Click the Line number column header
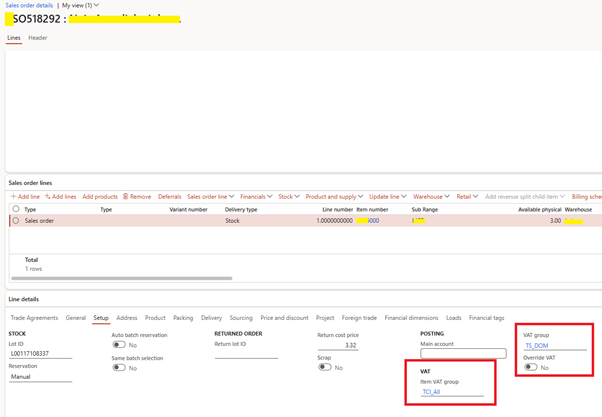The height and width of the screenshot is (417, 602). click(x=337, y=210)
